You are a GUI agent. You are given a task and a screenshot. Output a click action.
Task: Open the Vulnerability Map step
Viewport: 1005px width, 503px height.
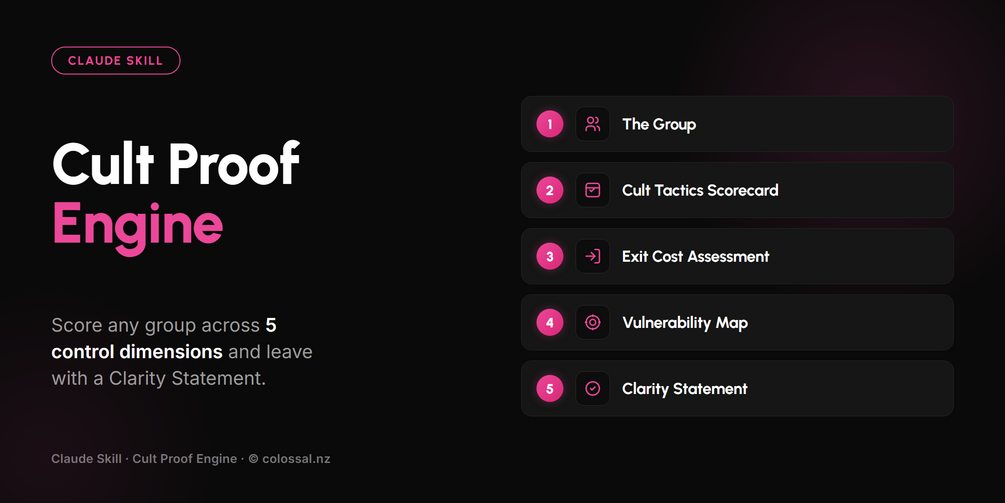point(737,322)
